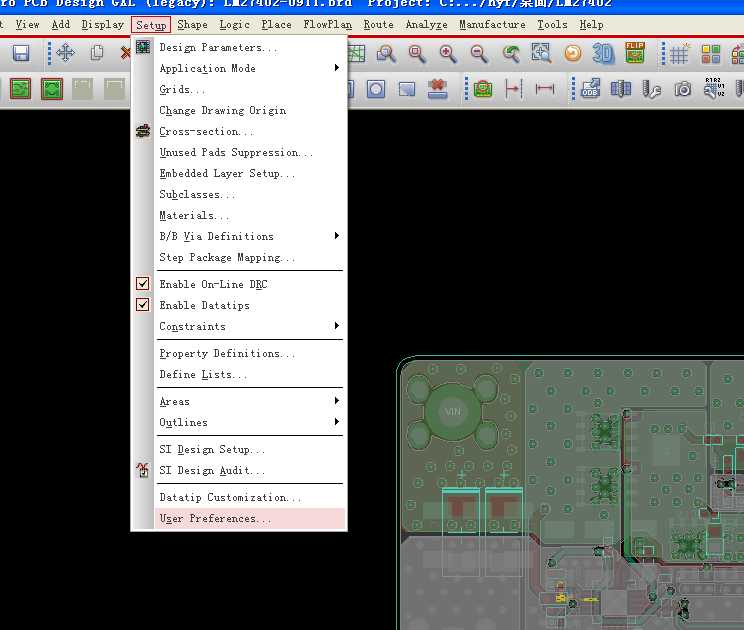
Task: Toggle Enable Datatips checkbox
Action: click(x=142, y=305)
